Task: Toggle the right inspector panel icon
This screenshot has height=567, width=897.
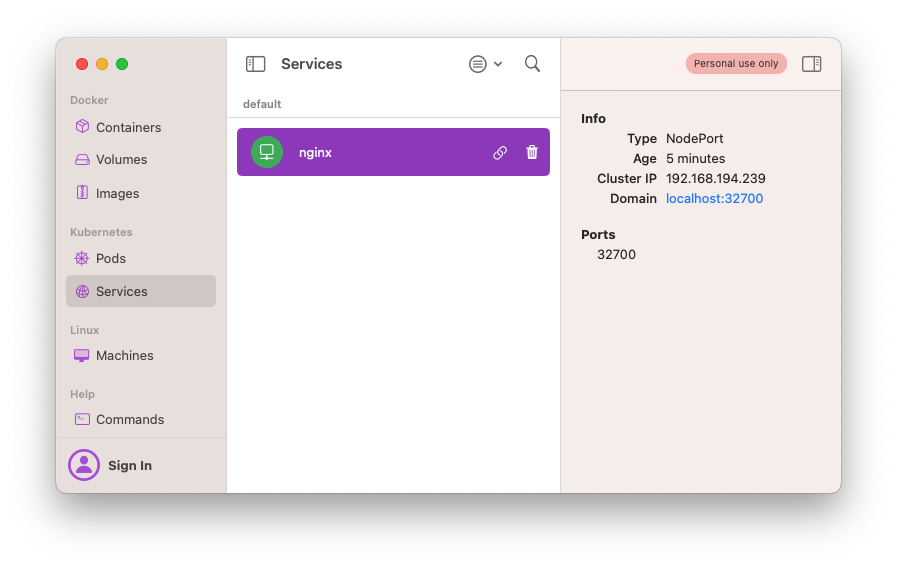Action: pos(811,64)
